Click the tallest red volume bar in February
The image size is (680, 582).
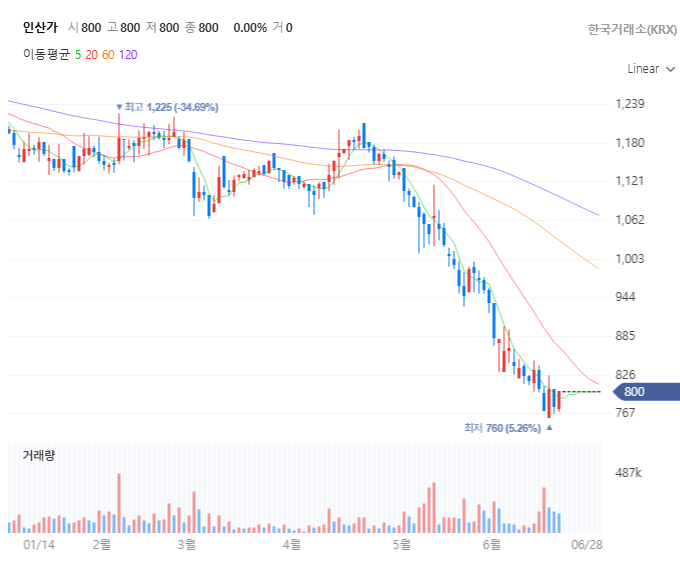coord(119,503)
